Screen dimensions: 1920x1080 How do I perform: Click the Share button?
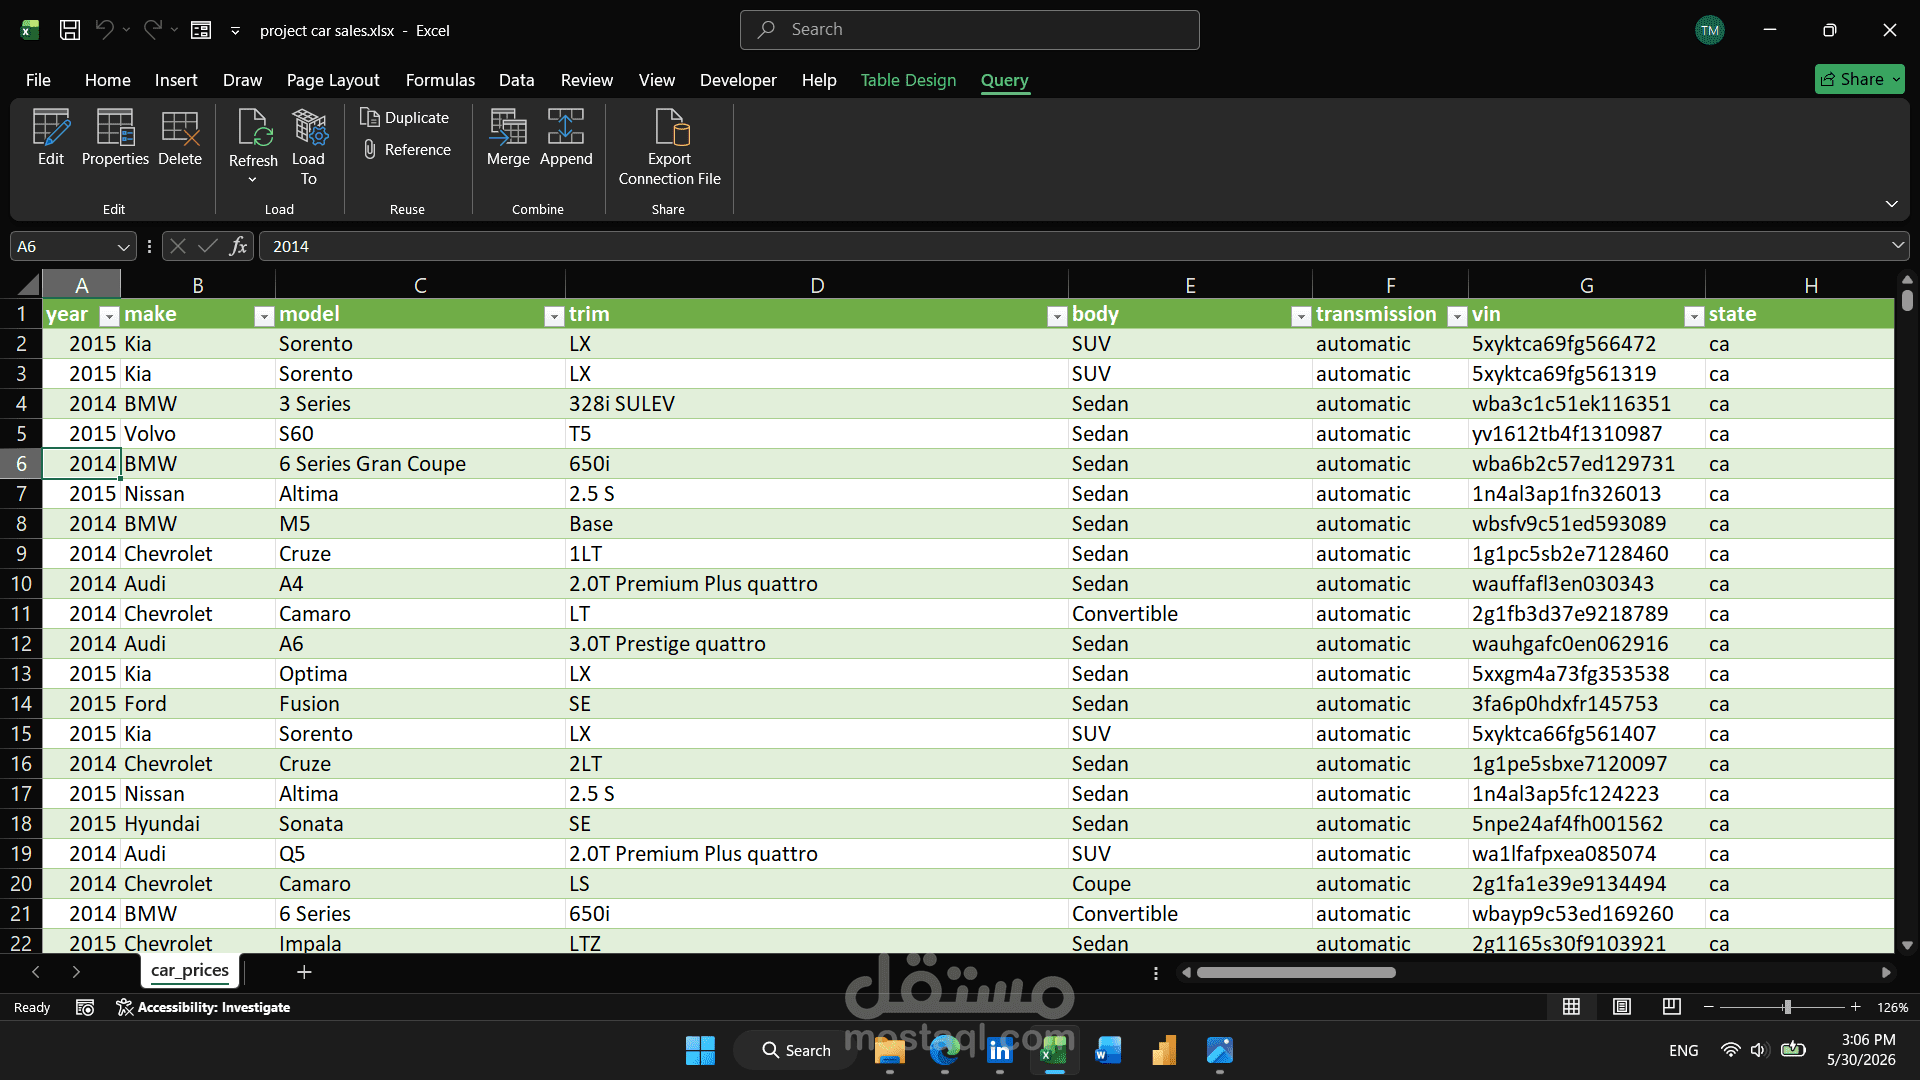coord(1859,79)
